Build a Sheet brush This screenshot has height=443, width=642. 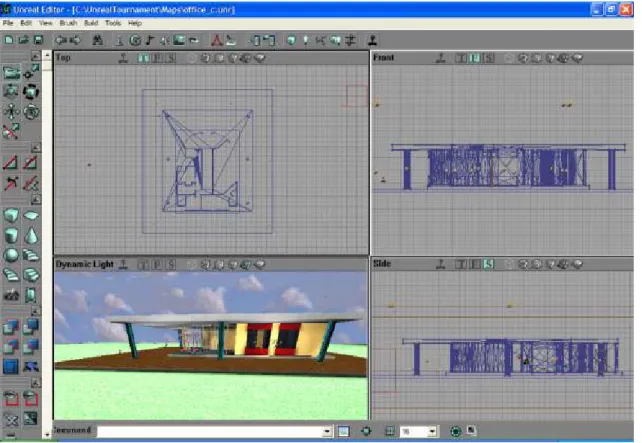pos(31,215)
